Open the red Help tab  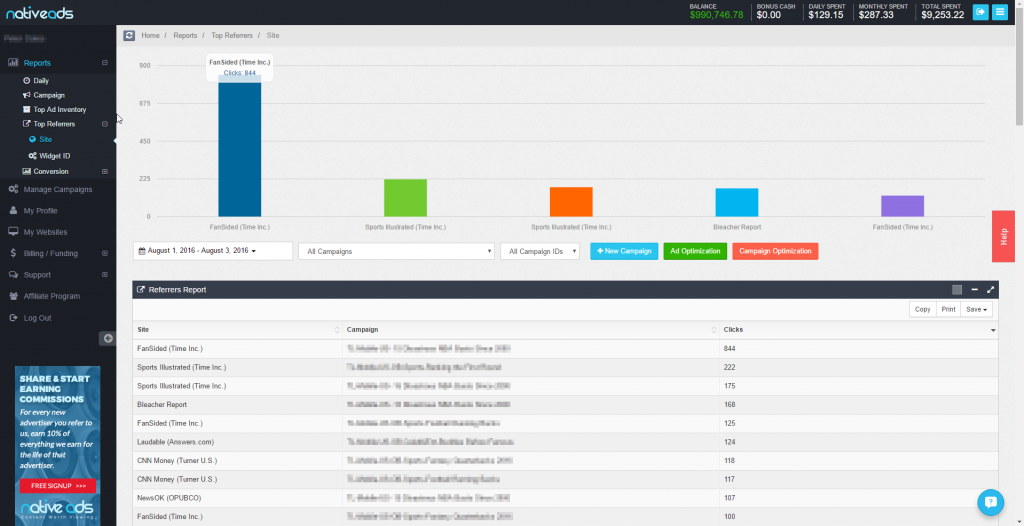(x=1003, y=237)
